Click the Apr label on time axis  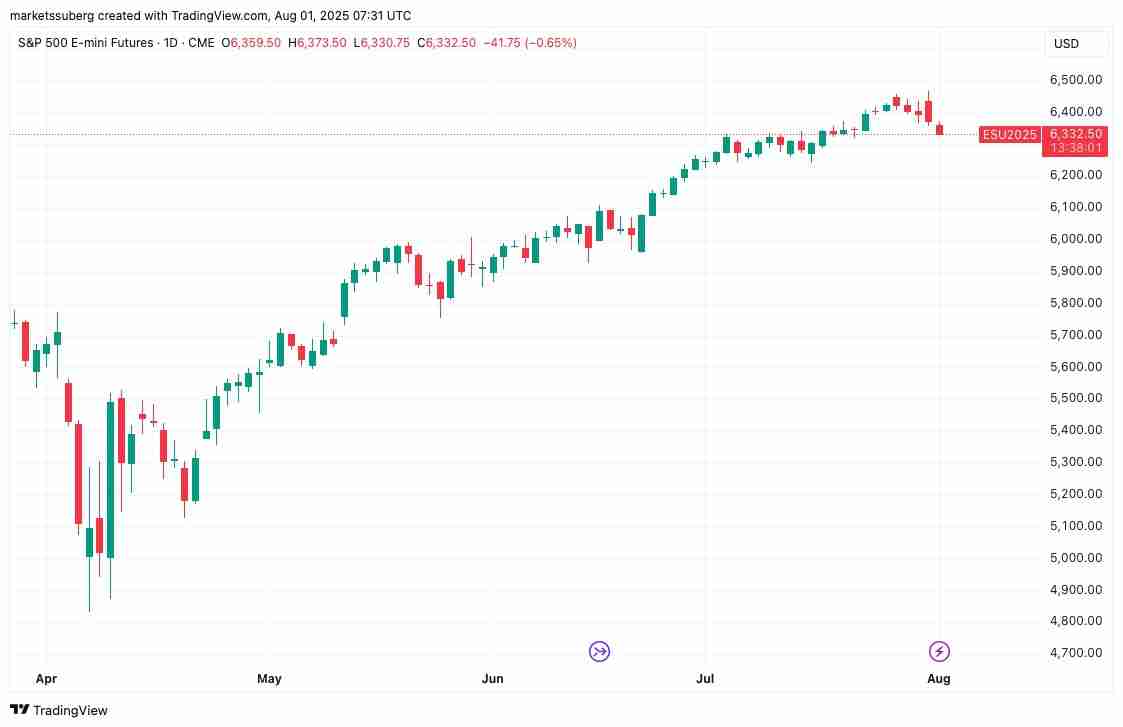(45, 679)
